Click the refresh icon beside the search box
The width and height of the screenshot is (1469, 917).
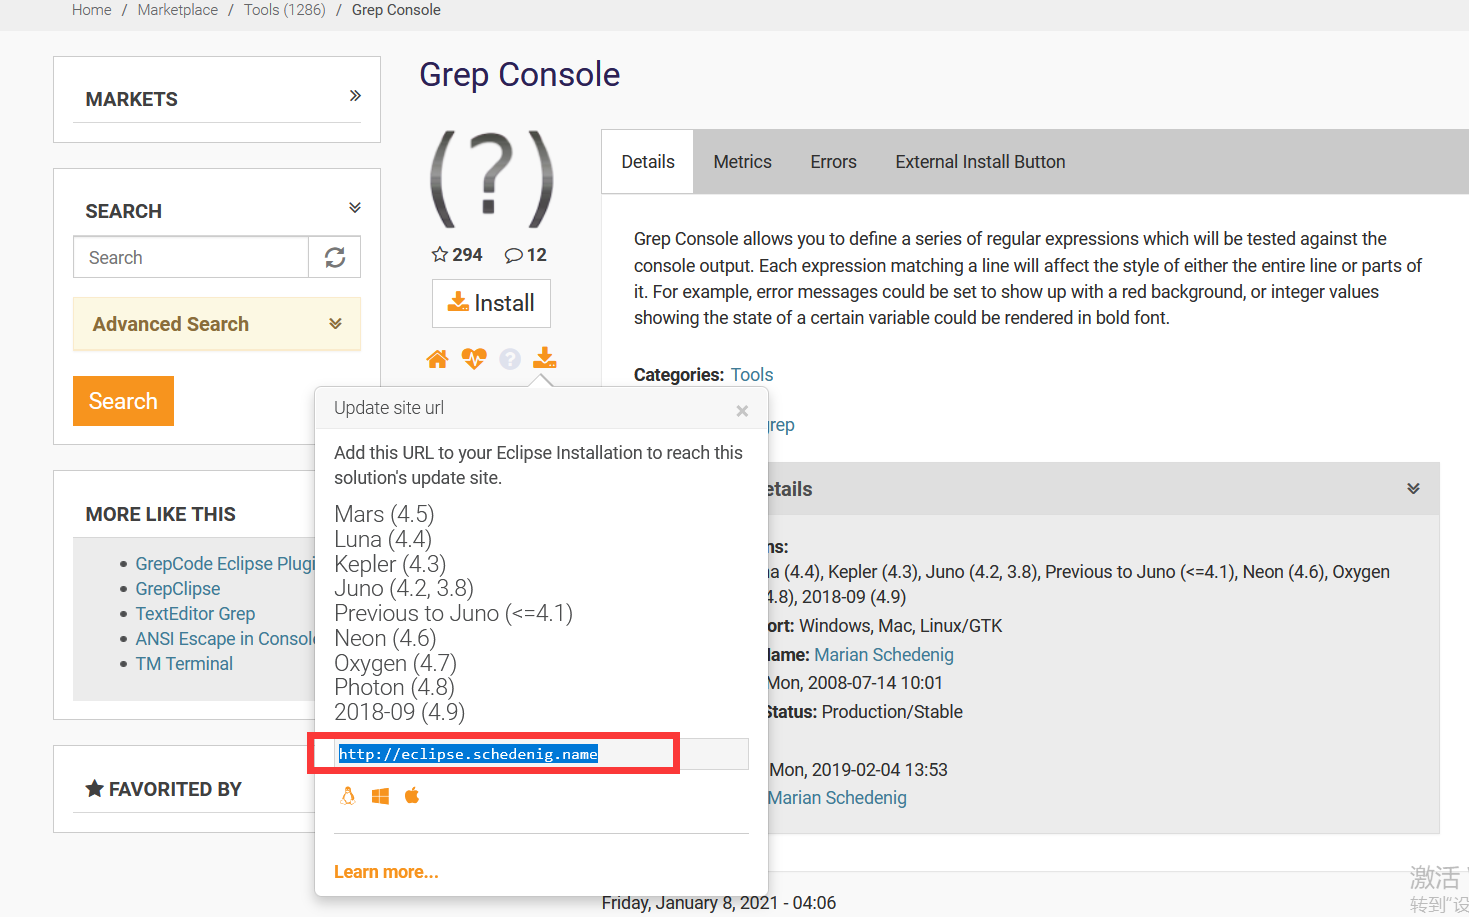334,257
